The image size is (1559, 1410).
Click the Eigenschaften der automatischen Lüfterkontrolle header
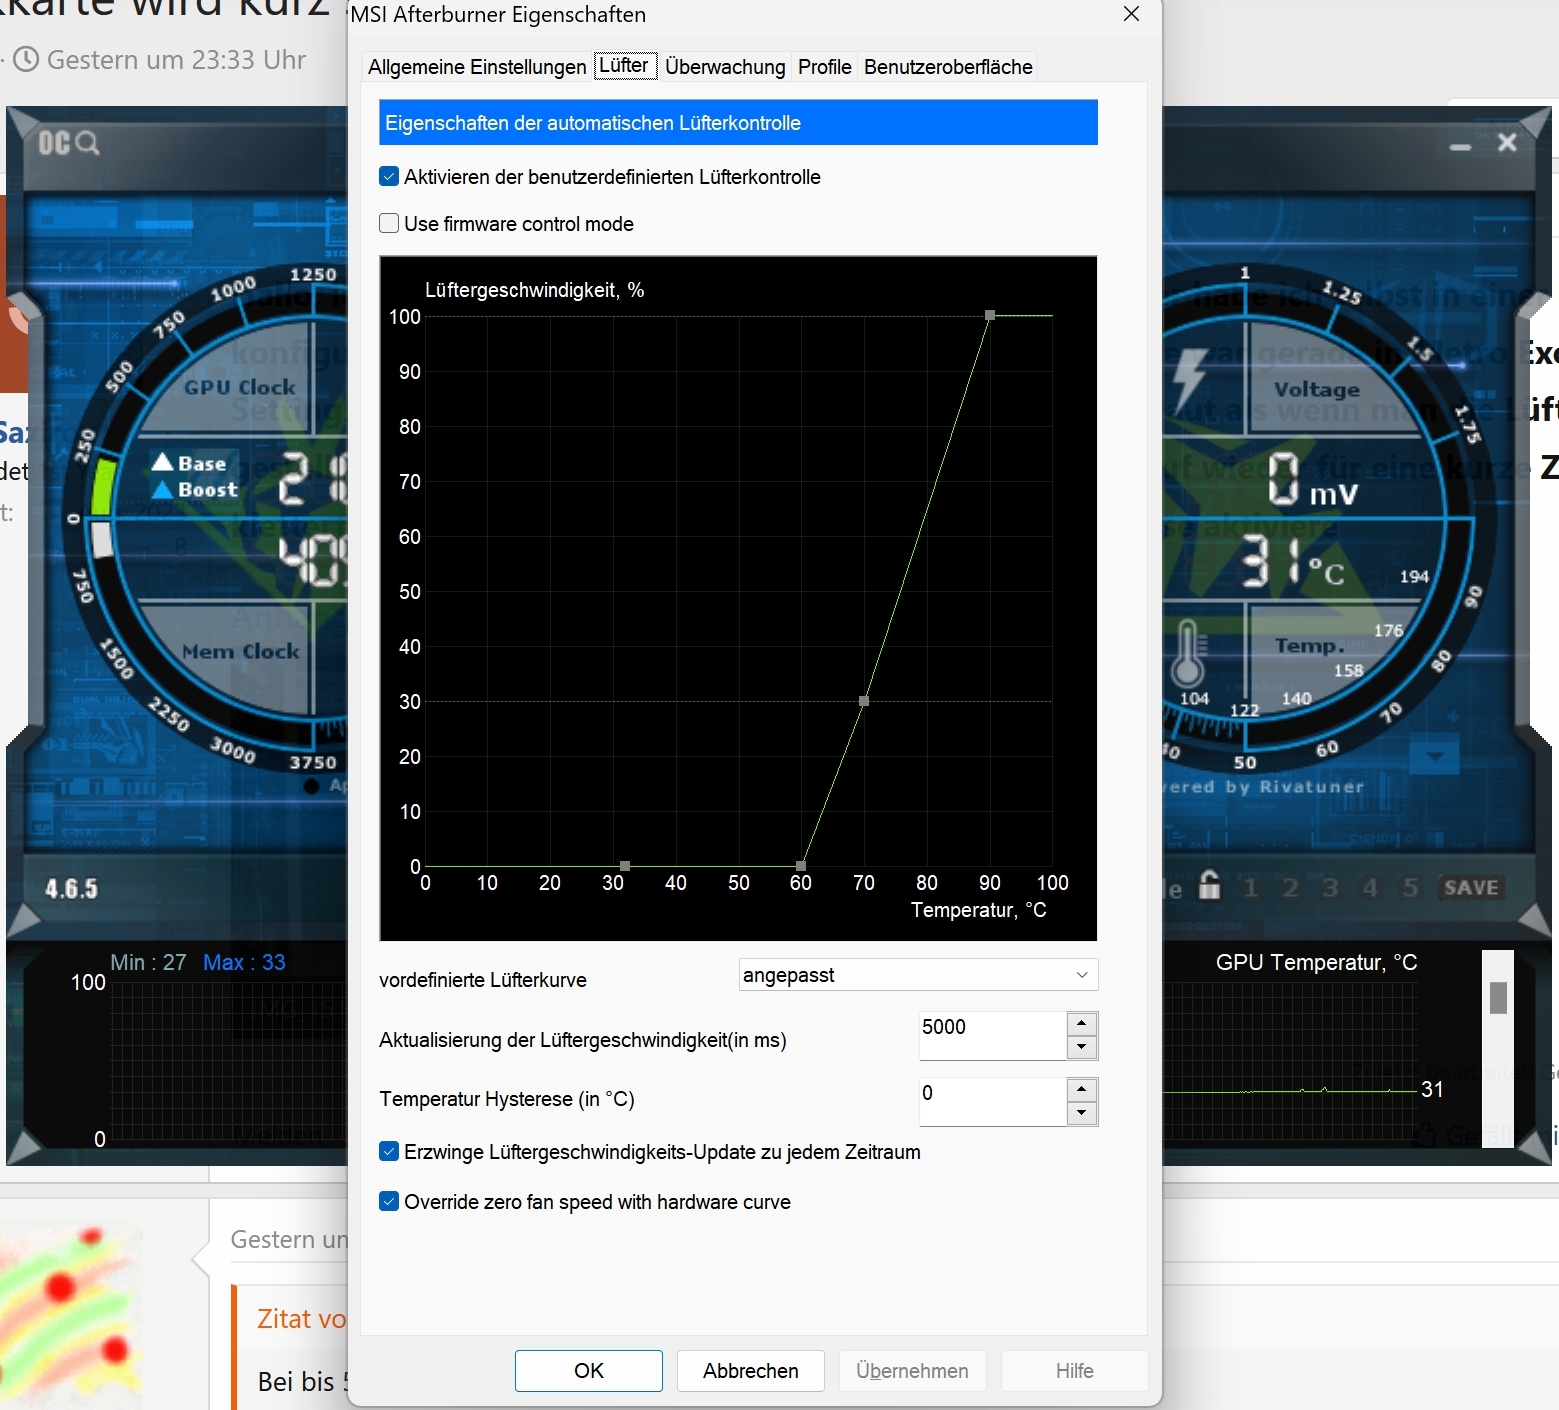(x=738, y=122)
